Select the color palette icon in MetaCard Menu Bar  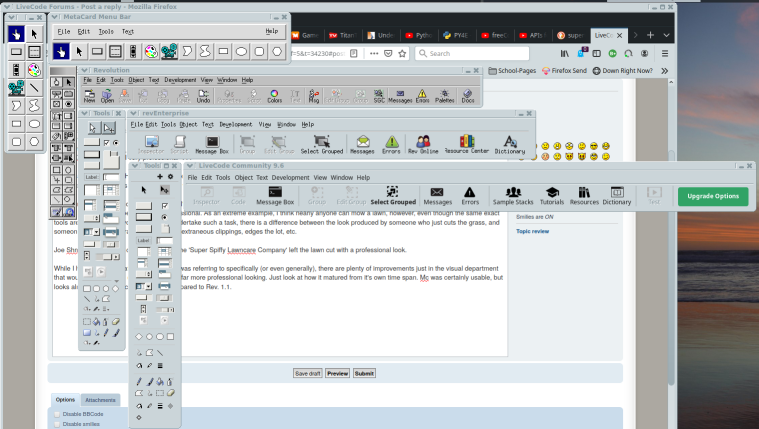pos(151,51)
